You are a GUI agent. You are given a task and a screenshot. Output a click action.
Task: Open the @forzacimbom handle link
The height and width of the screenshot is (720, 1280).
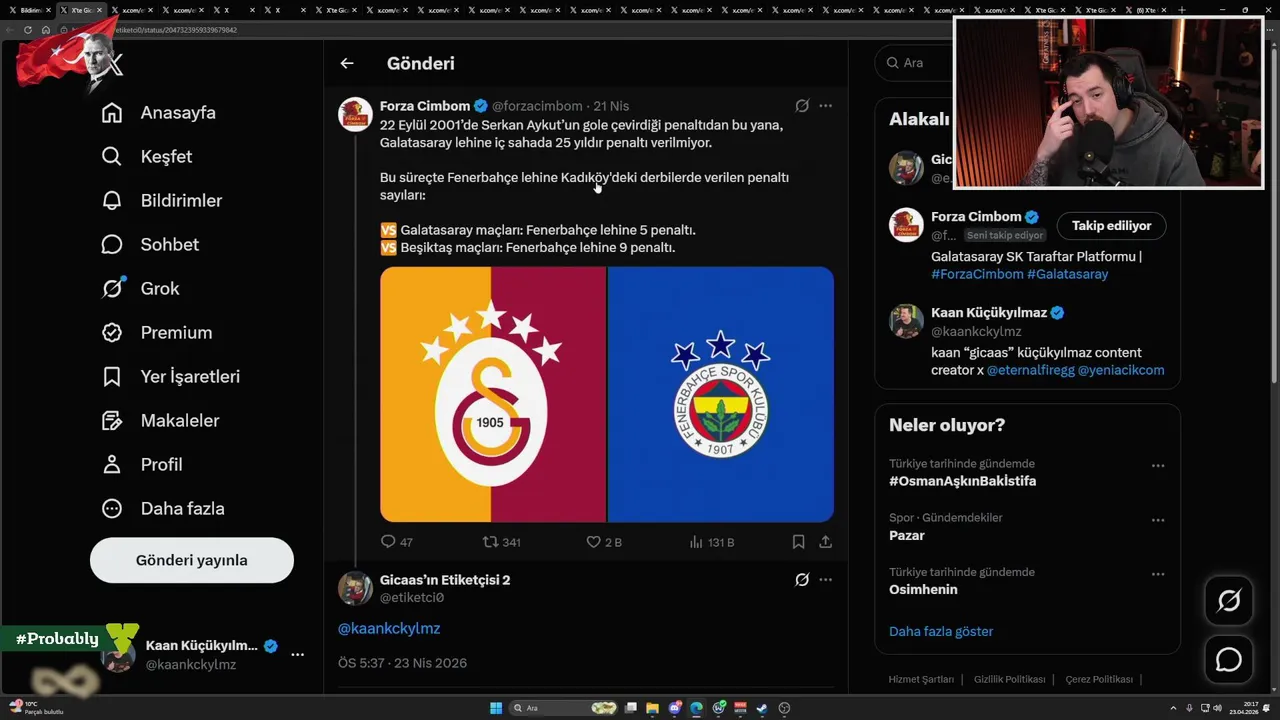[x=537, y=106]
